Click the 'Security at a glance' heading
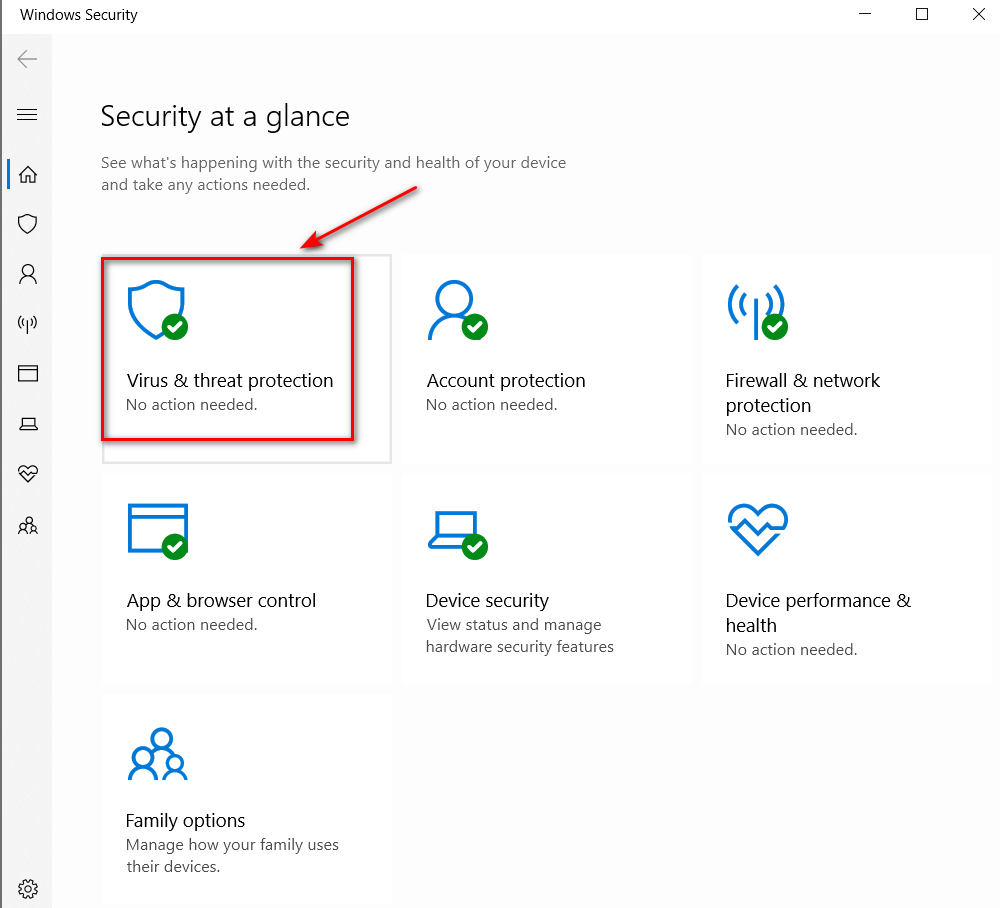The height and width of the screenshot is (908, 1000). [x=225, y=117]
